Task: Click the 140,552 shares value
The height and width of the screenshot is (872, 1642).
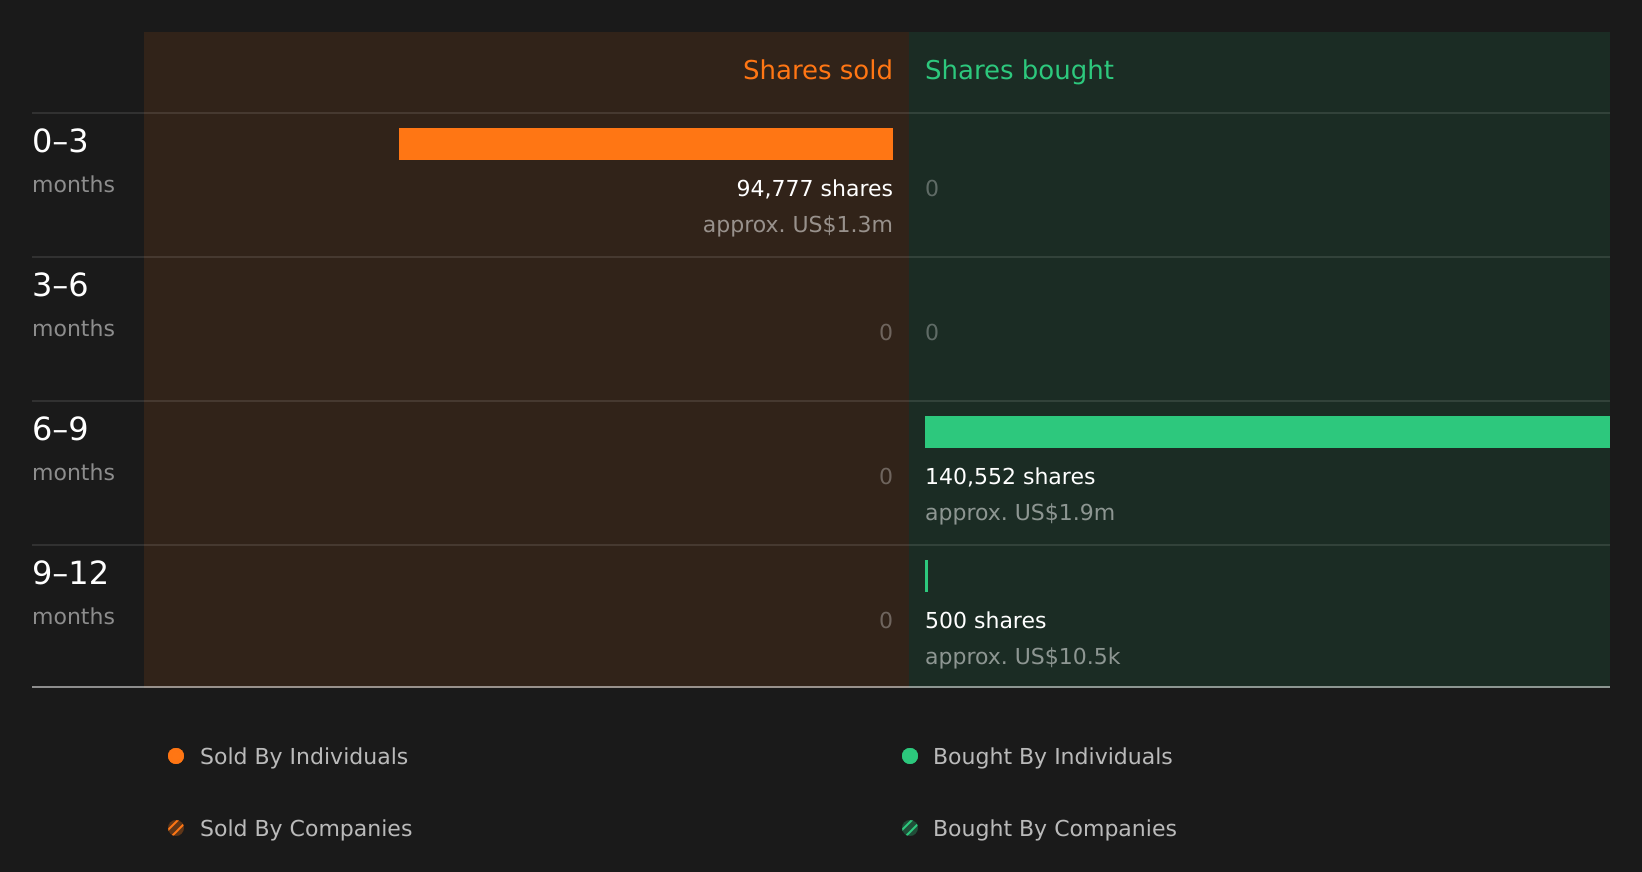Action: [x=1010, y=477]
